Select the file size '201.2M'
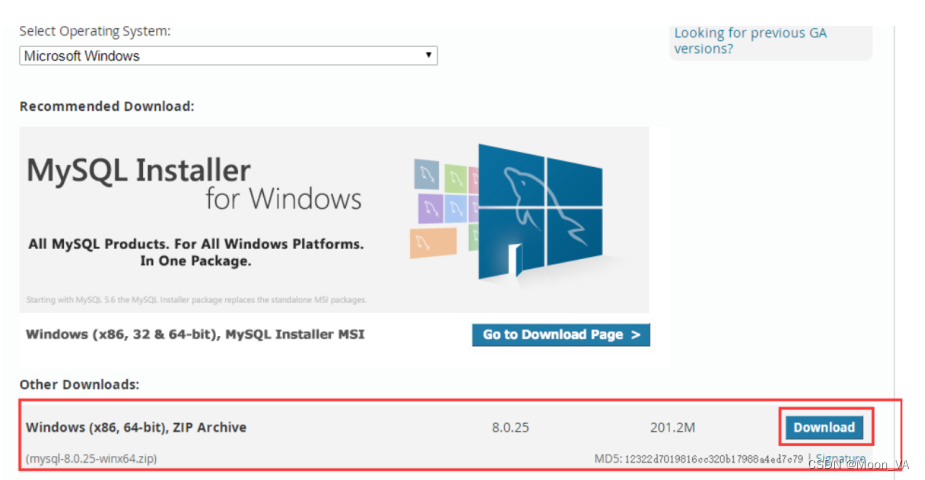 click(x=673, y=428)
